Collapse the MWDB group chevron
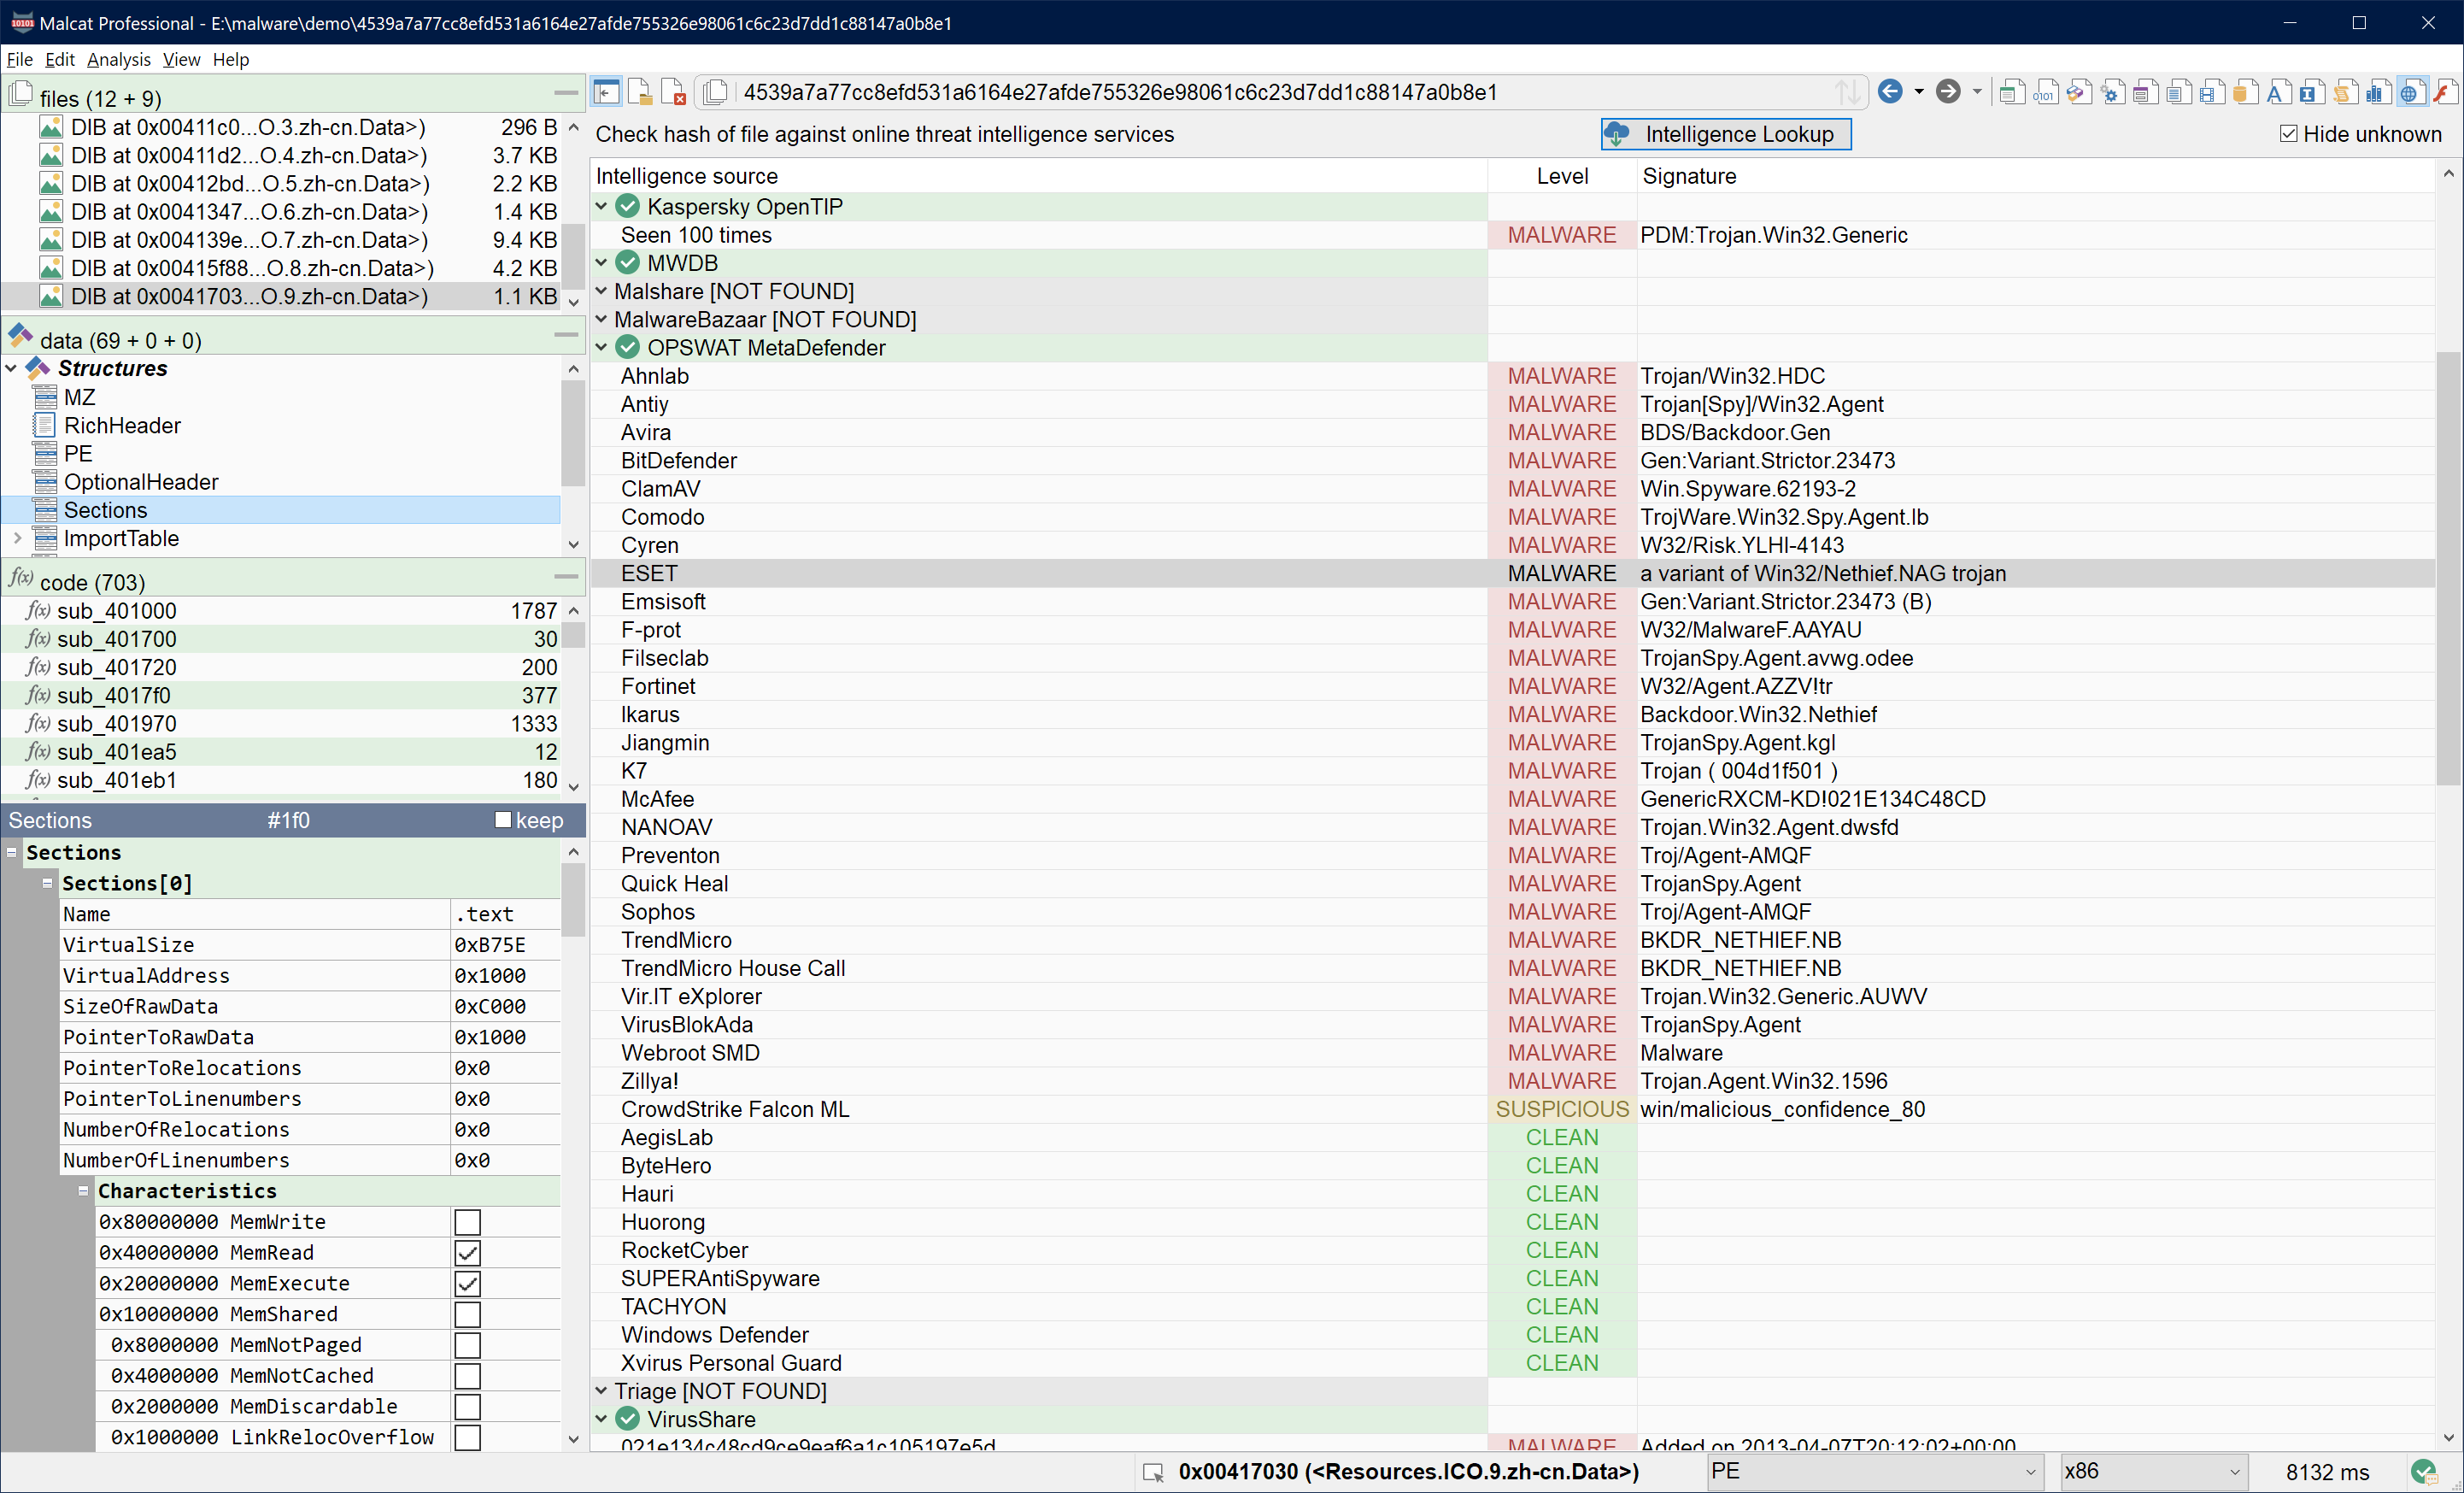 pos(602,262)
